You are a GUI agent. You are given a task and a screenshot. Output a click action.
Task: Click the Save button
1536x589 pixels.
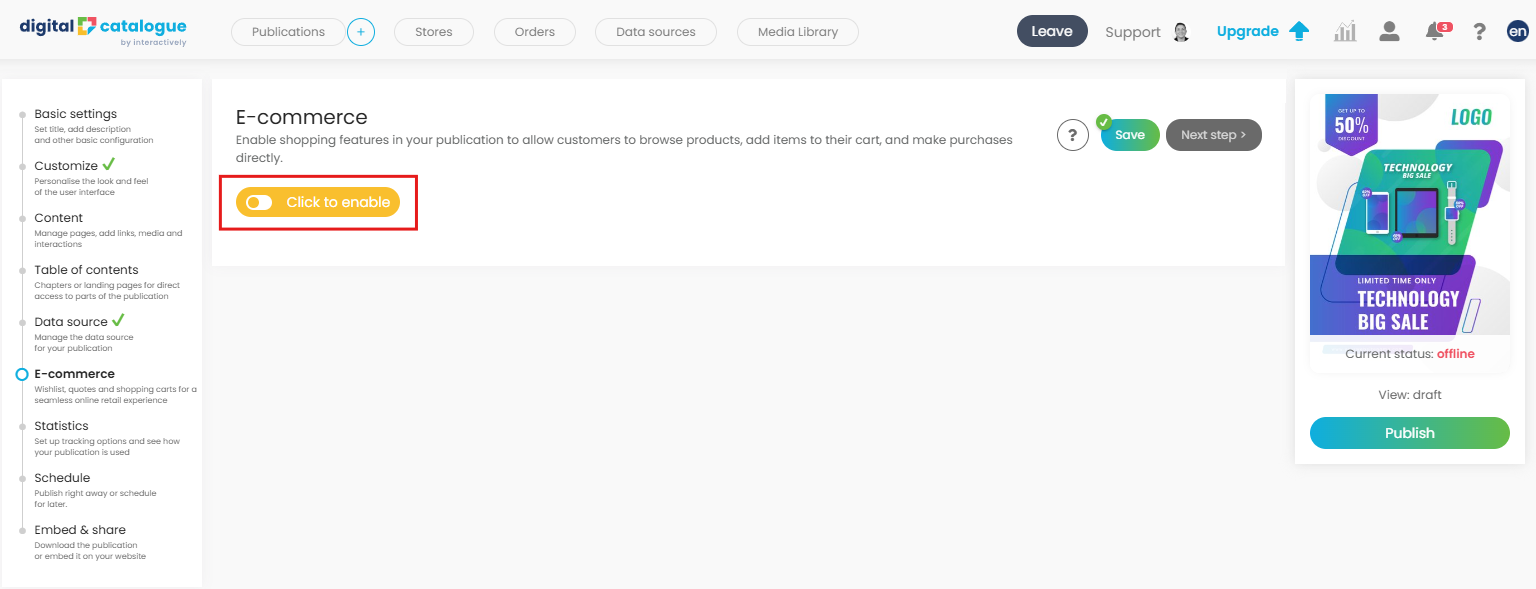point(1130,135)
